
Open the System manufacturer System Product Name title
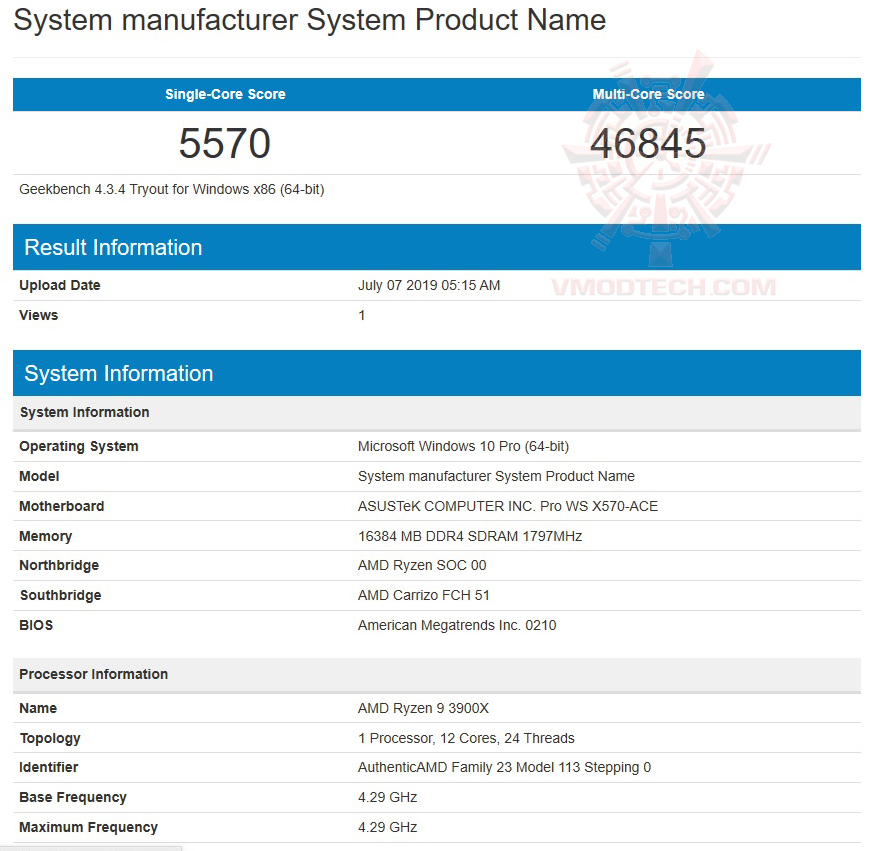pos(310,20)
